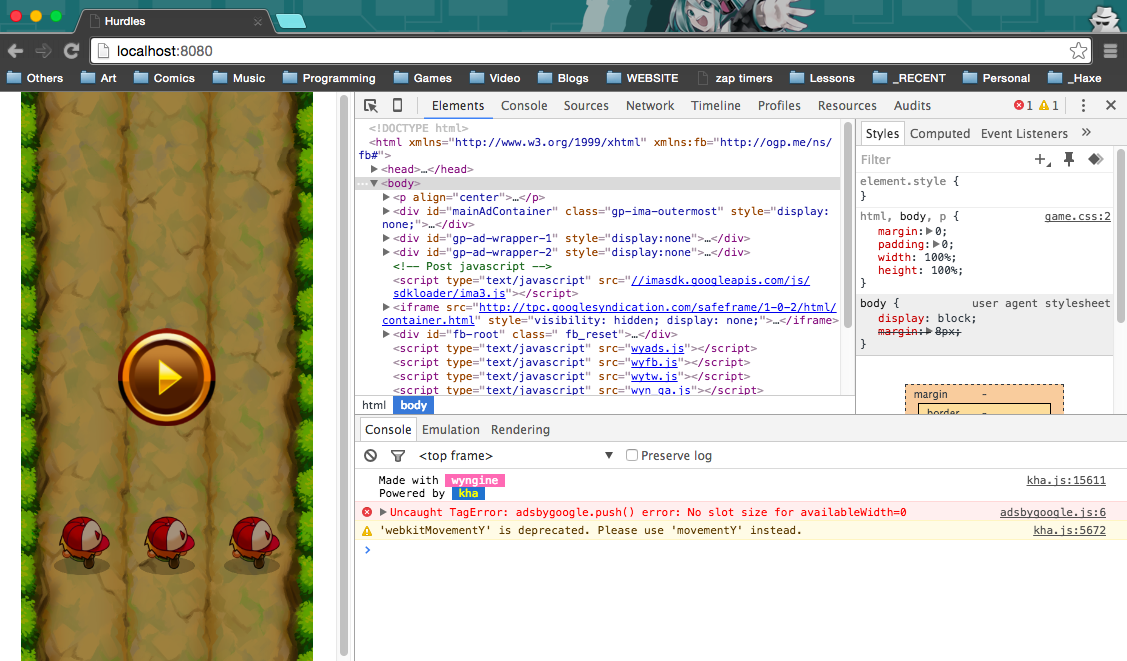Image resolution: width=1127 pixels, height=661 pixels.
Task: Click the browser back arrow
Action: 15,51
